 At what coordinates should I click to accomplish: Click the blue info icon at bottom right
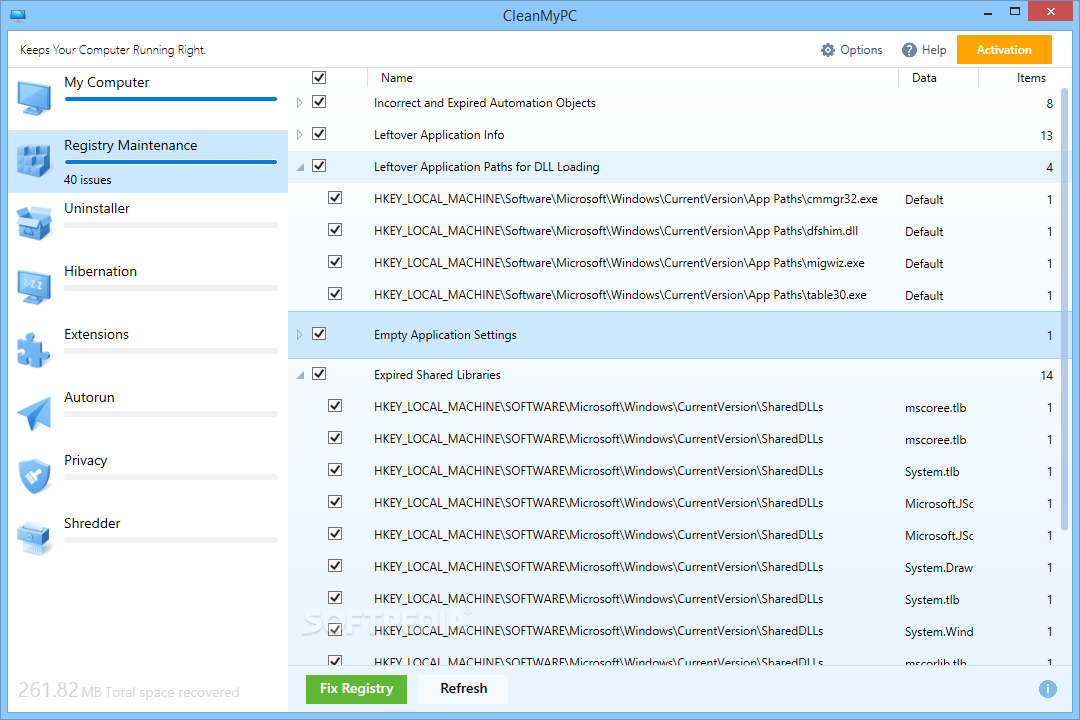[x=1048, y=689]
